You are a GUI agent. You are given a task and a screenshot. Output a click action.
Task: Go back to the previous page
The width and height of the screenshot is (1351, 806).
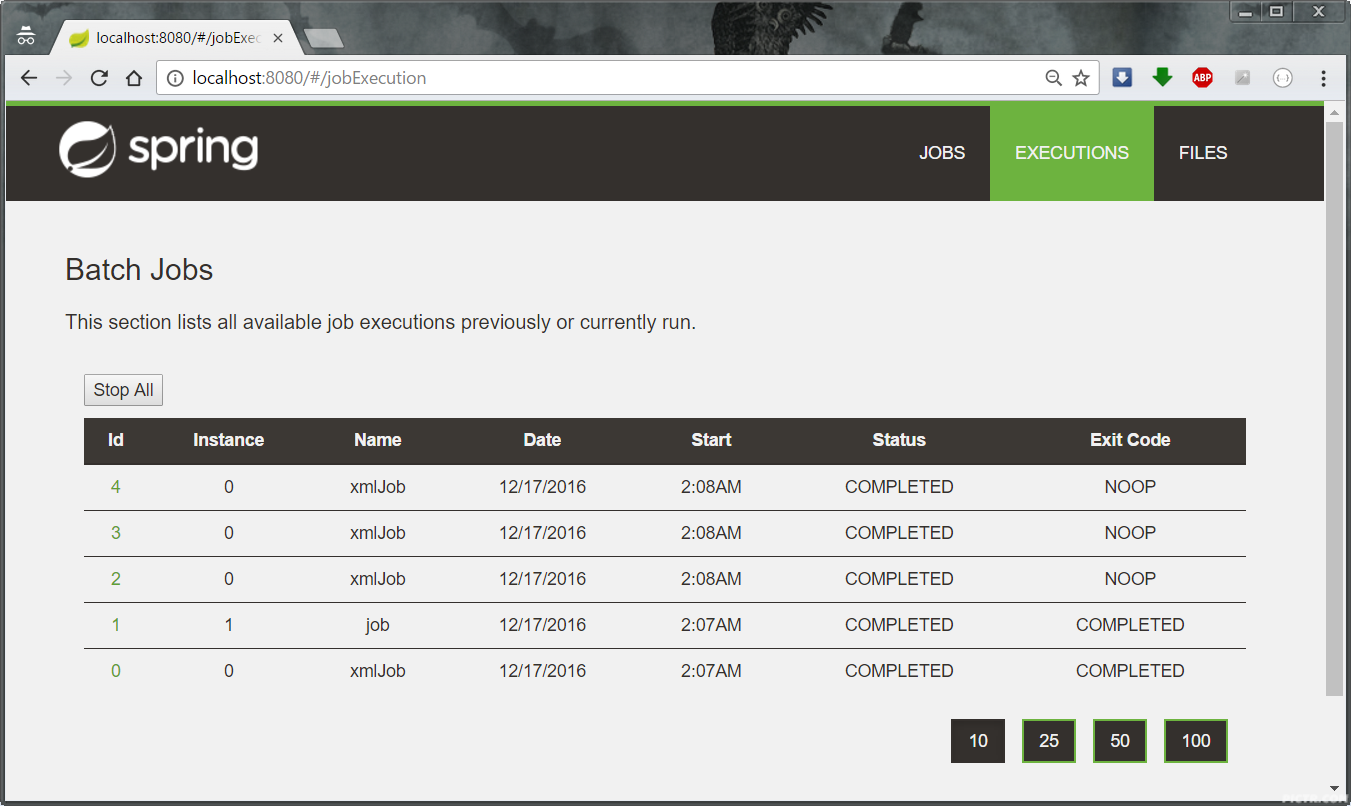[x=29, y=78]
